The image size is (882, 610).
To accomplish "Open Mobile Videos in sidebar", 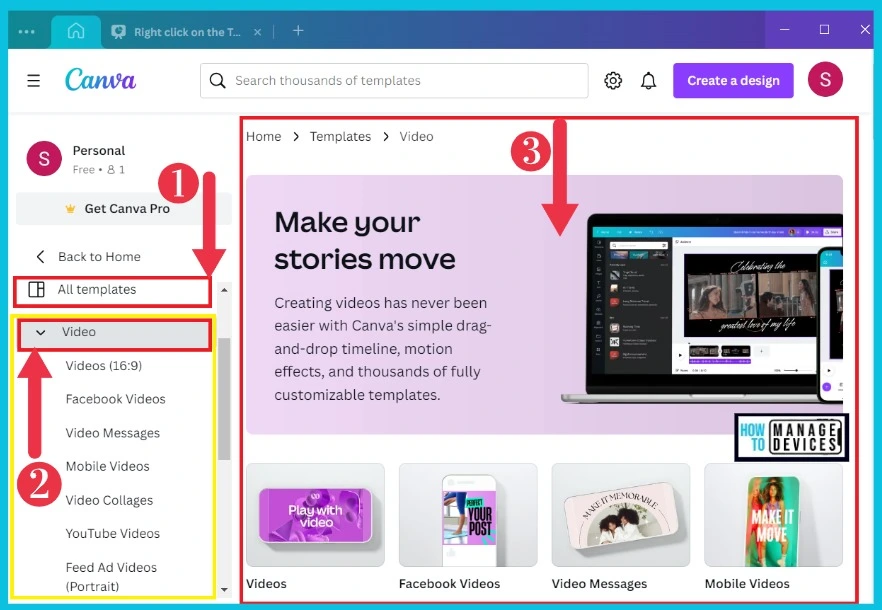I will [x=107, y=467].
